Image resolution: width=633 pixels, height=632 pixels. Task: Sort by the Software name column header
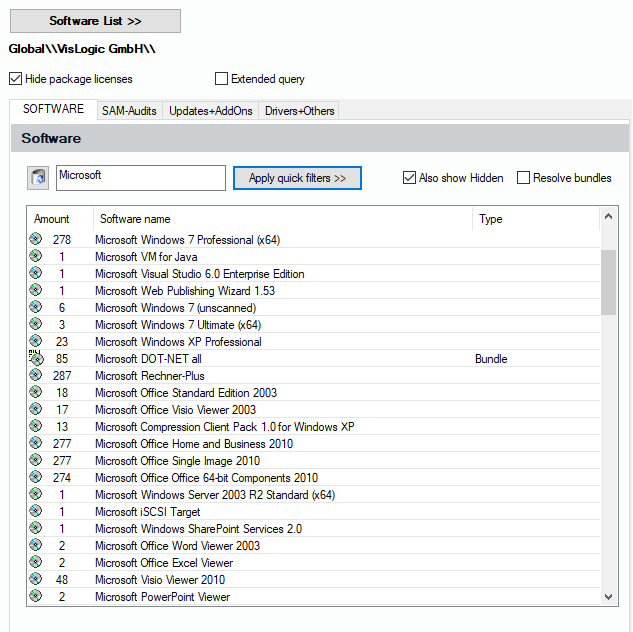tap(283, 219)
